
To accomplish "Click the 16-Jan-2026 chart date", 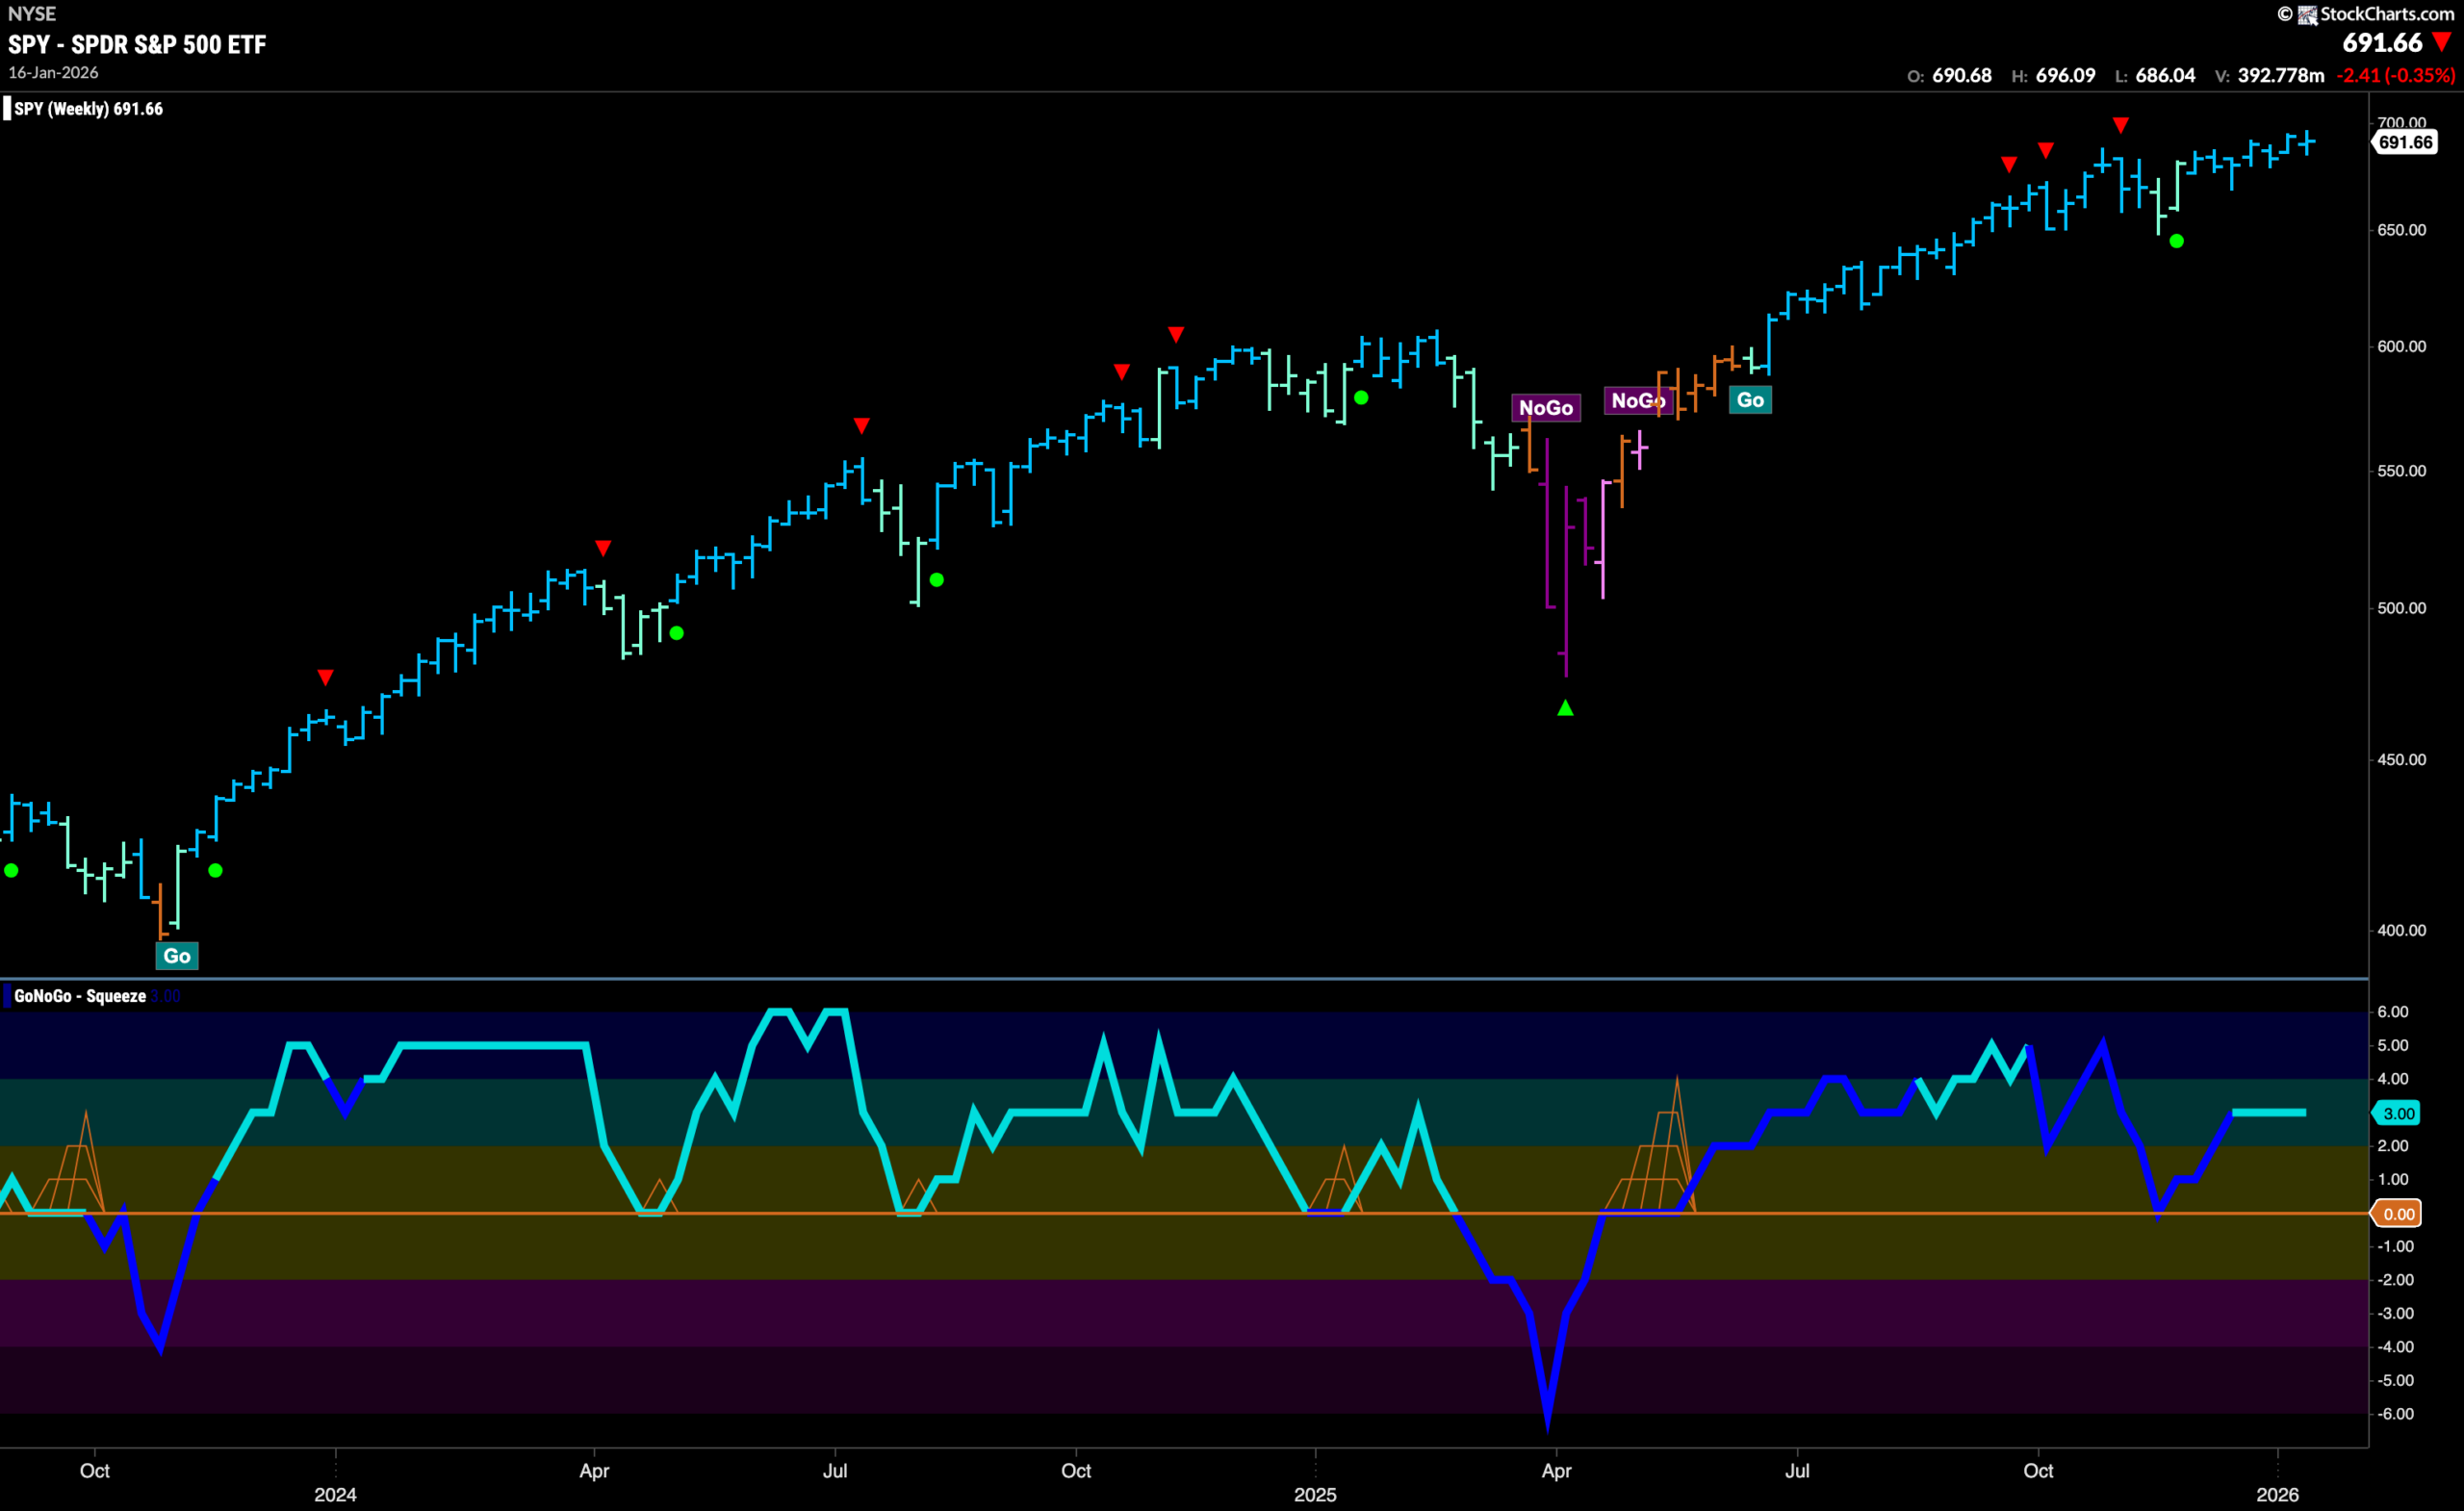I will point(53,73).
